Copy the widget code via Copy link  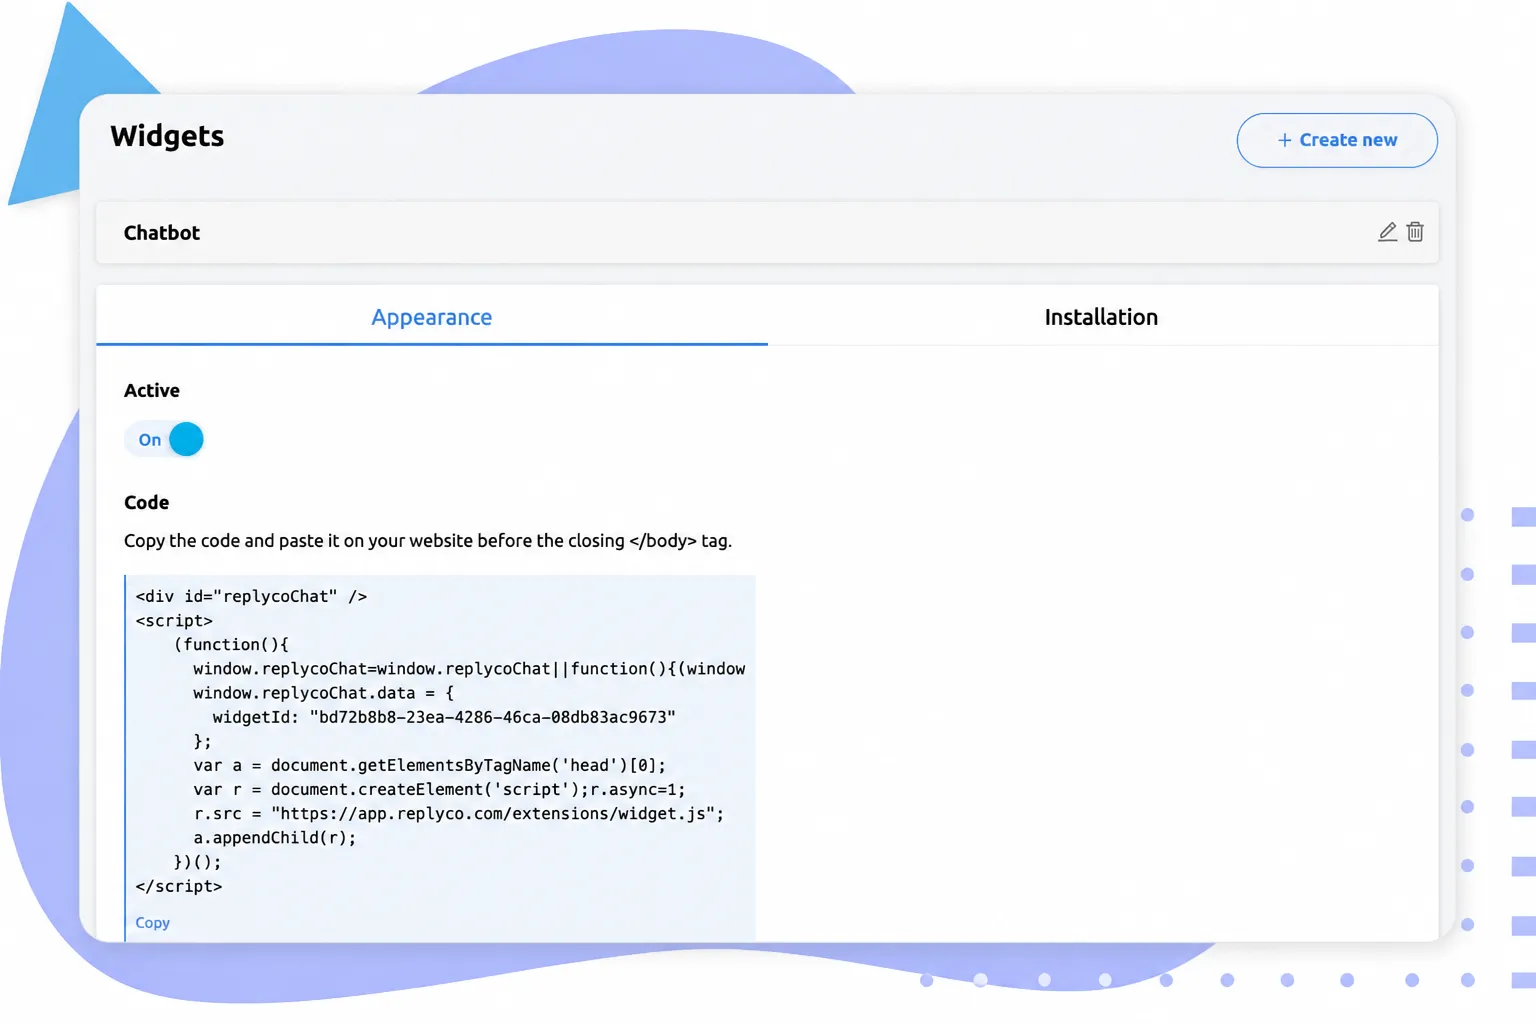point(153,923)
